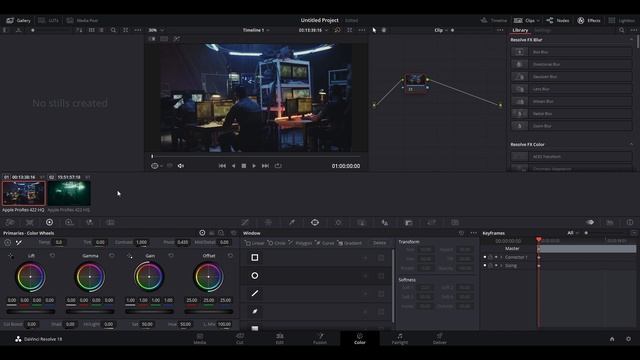This screenshot has height=360, width=640.
Task: Click the viewer scrub bar
Action: click(x=256, y=156)
